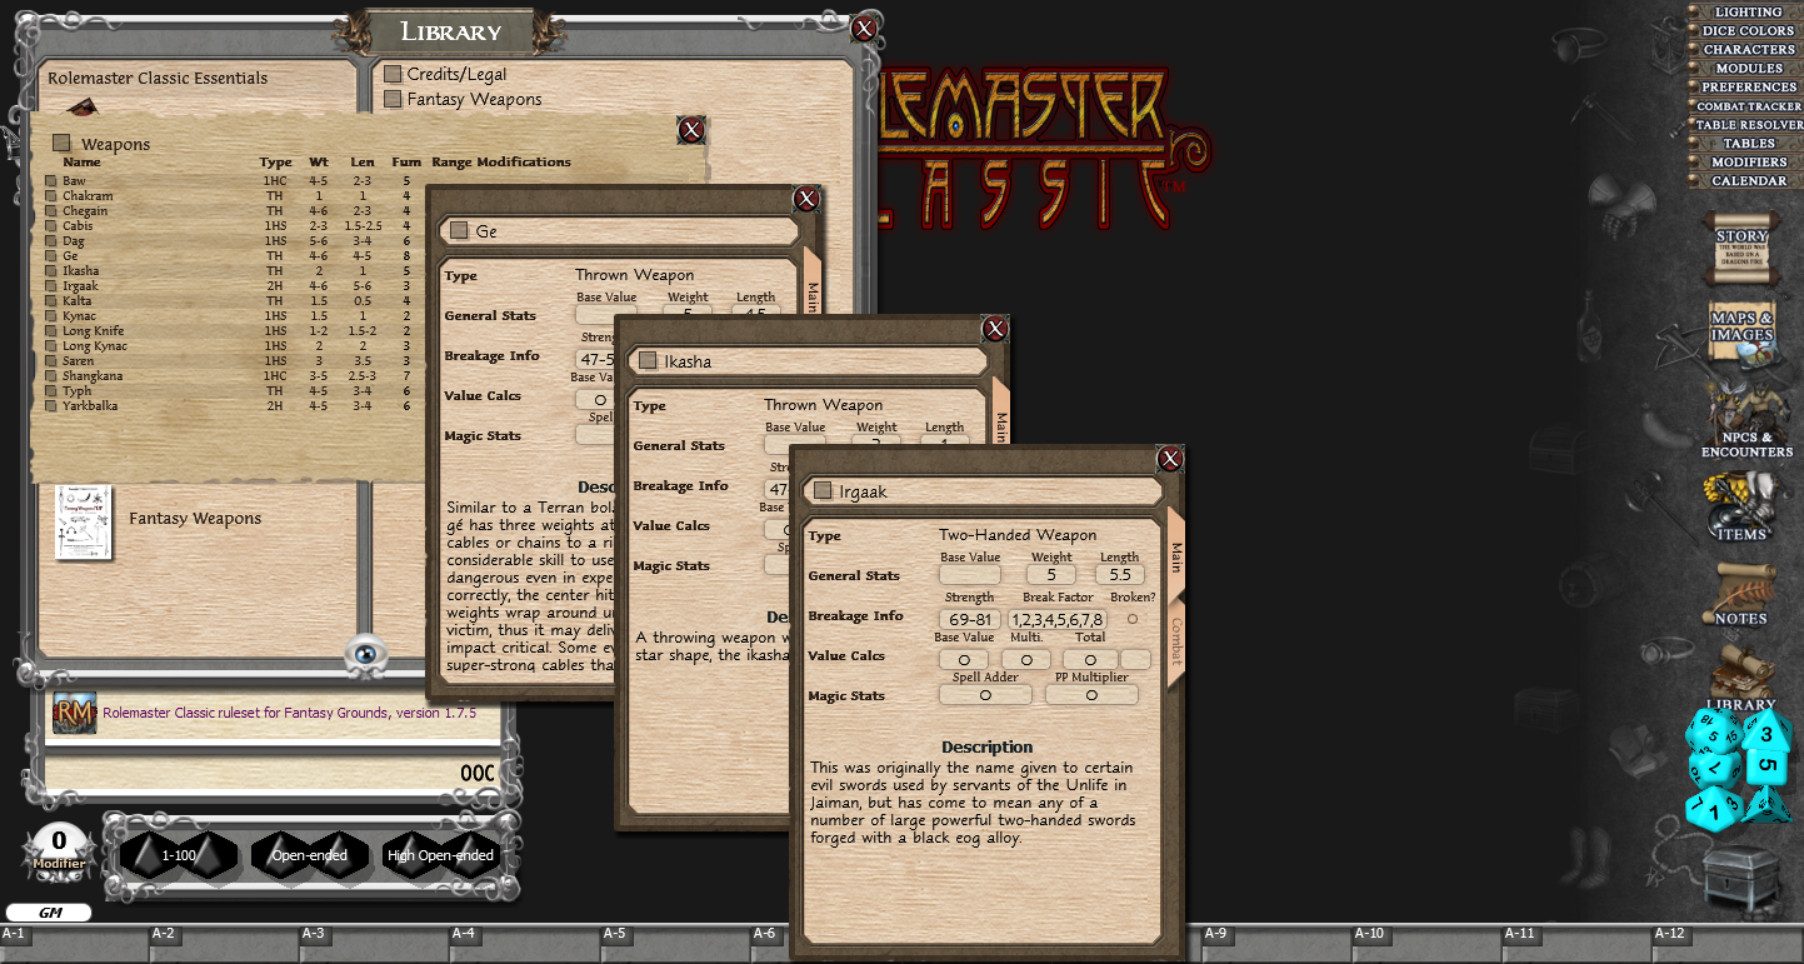Open the Yarkbalka weapon row link

click(50, 406)
